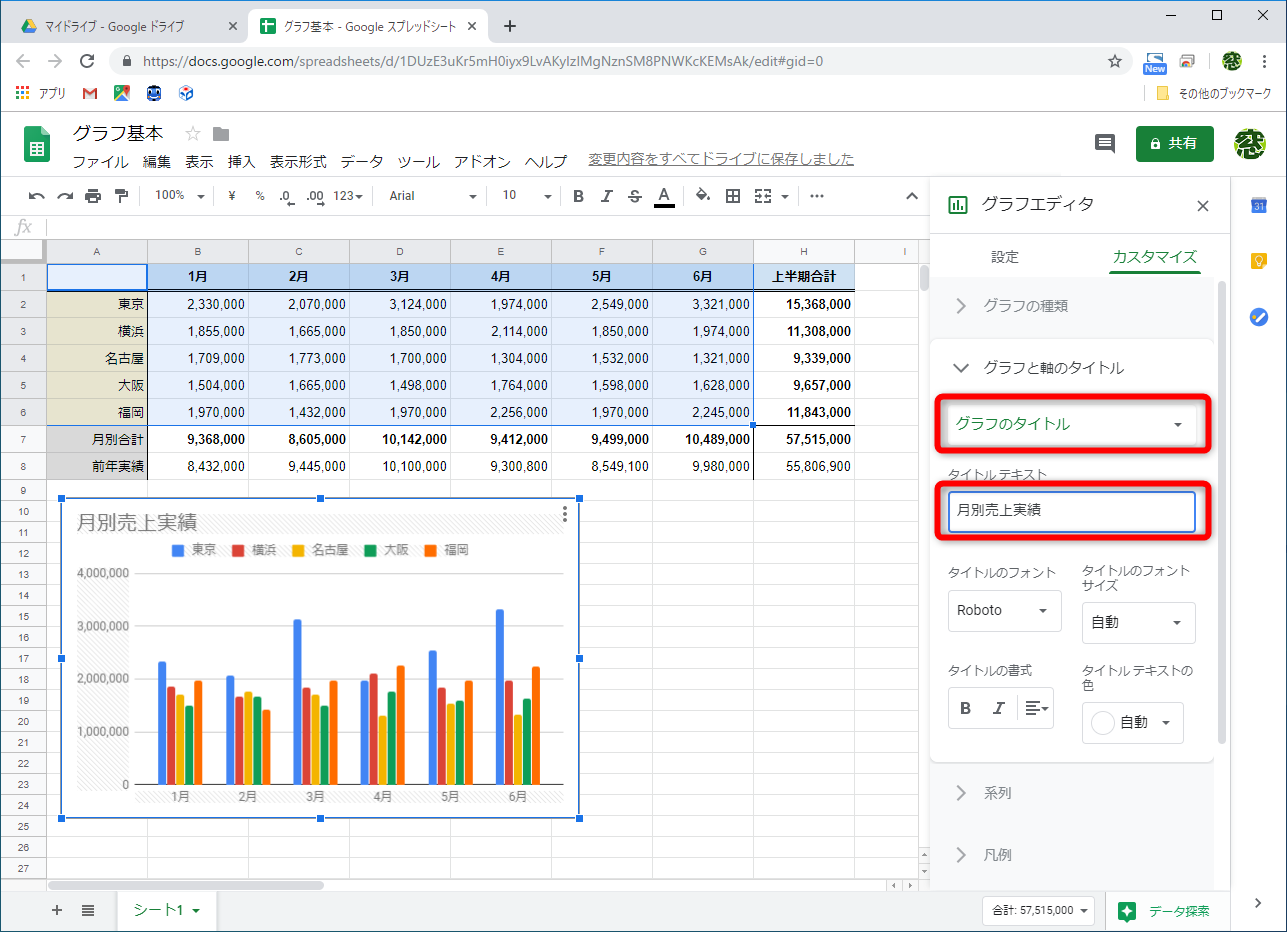The image size is (1287, 932).
Task: Click the データ探索 explore button
Action: 1166,911
